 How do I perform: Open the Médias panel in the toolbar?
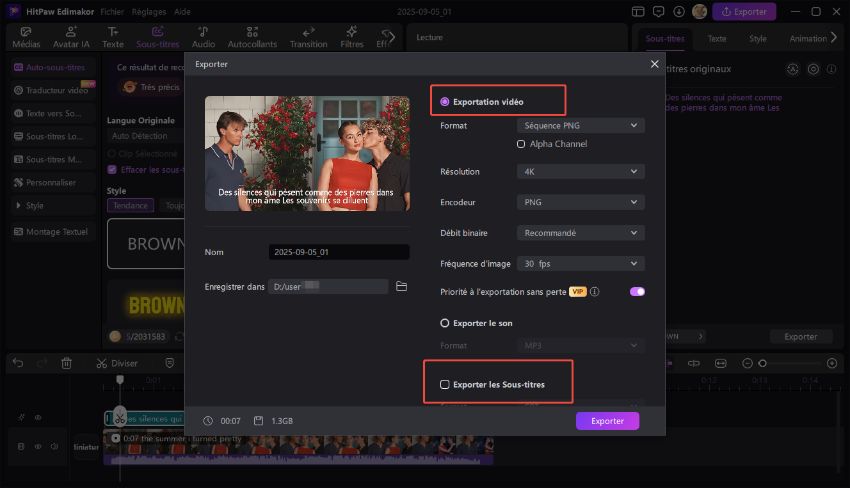[x=28, y=38]
